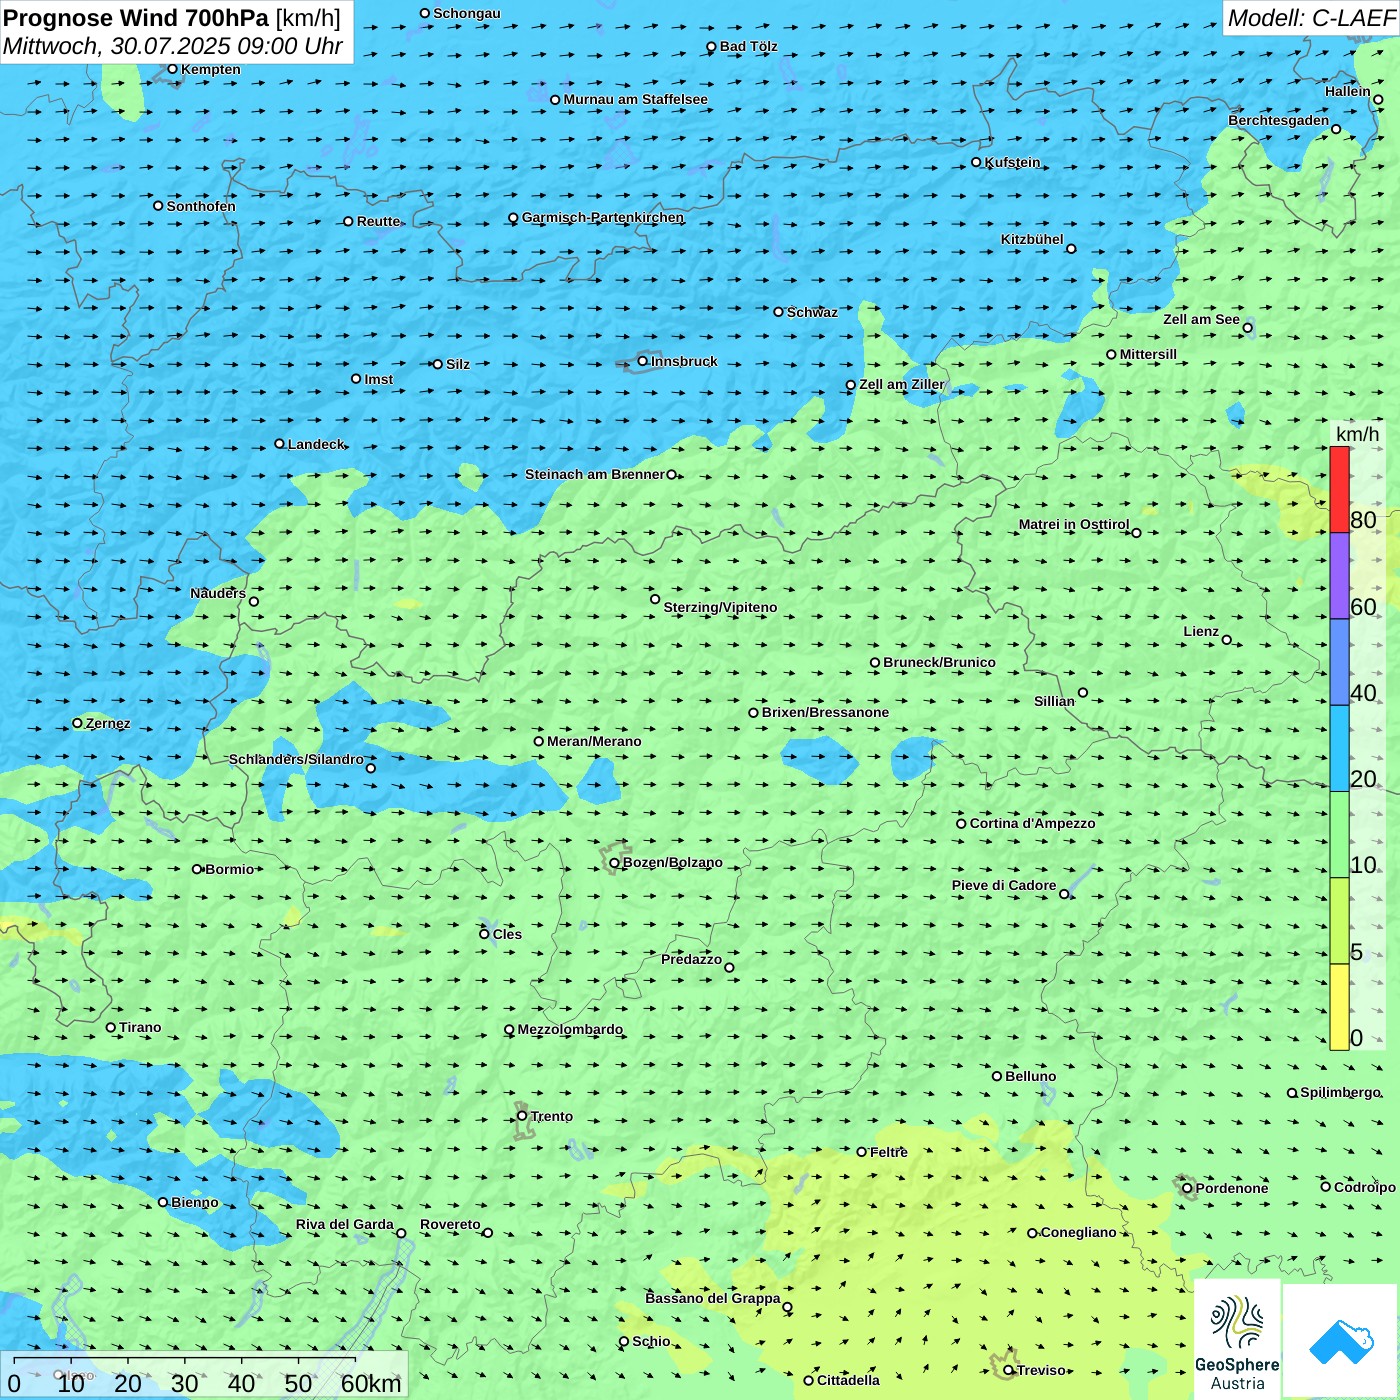Click the 'Schongau' town label
This screenshot has height=1400, width=1400.
tap(467, 13)
